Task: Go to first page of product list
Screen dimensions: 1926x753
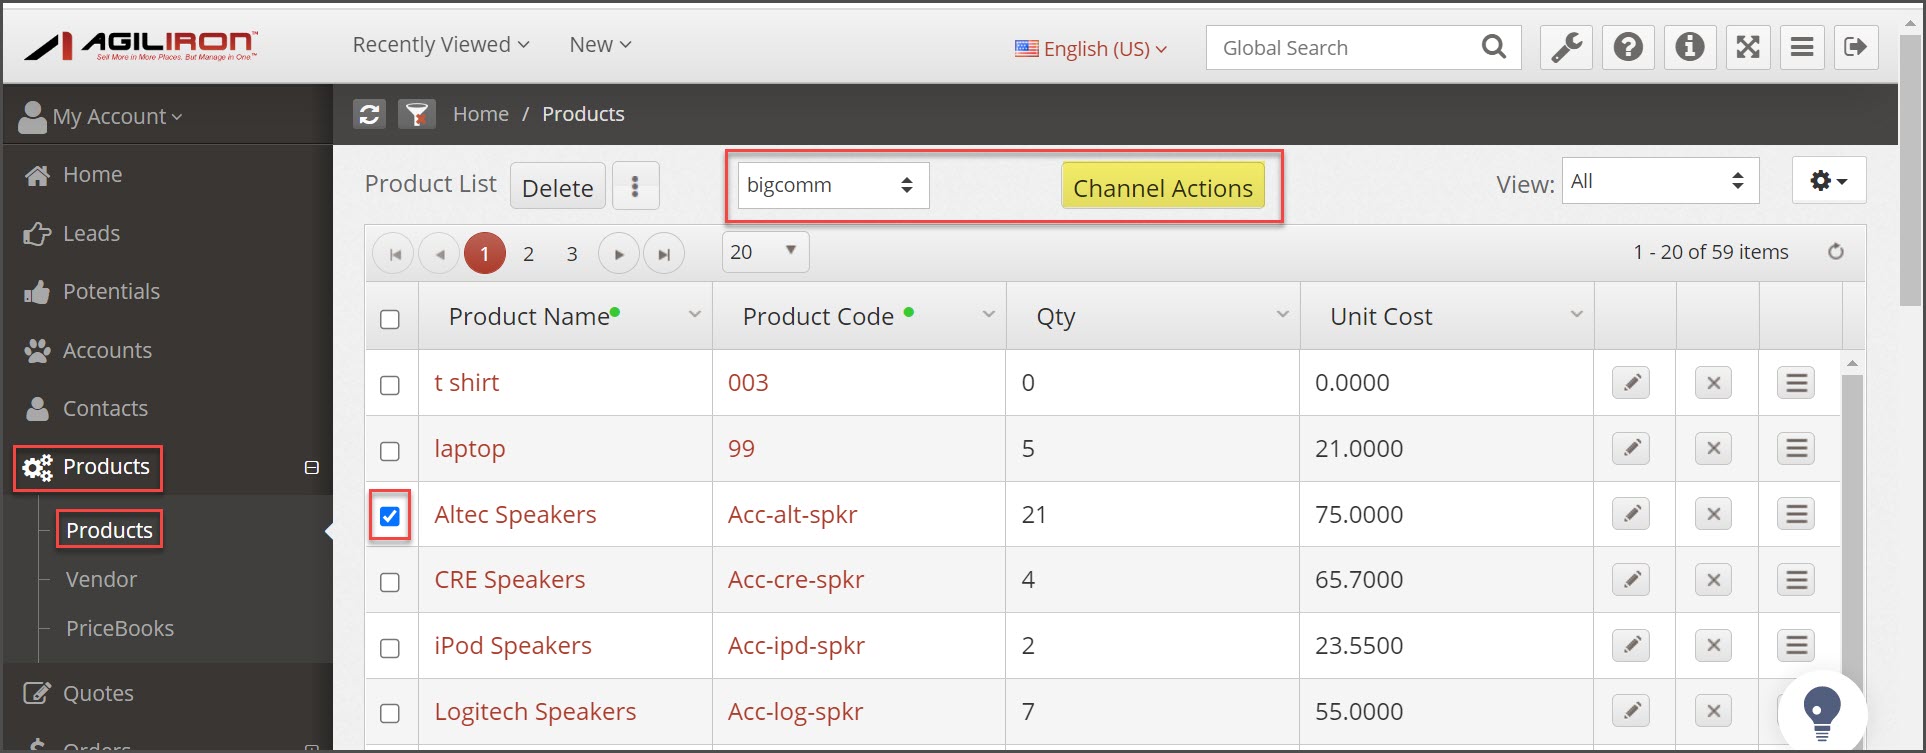Action: pos(394,254)
